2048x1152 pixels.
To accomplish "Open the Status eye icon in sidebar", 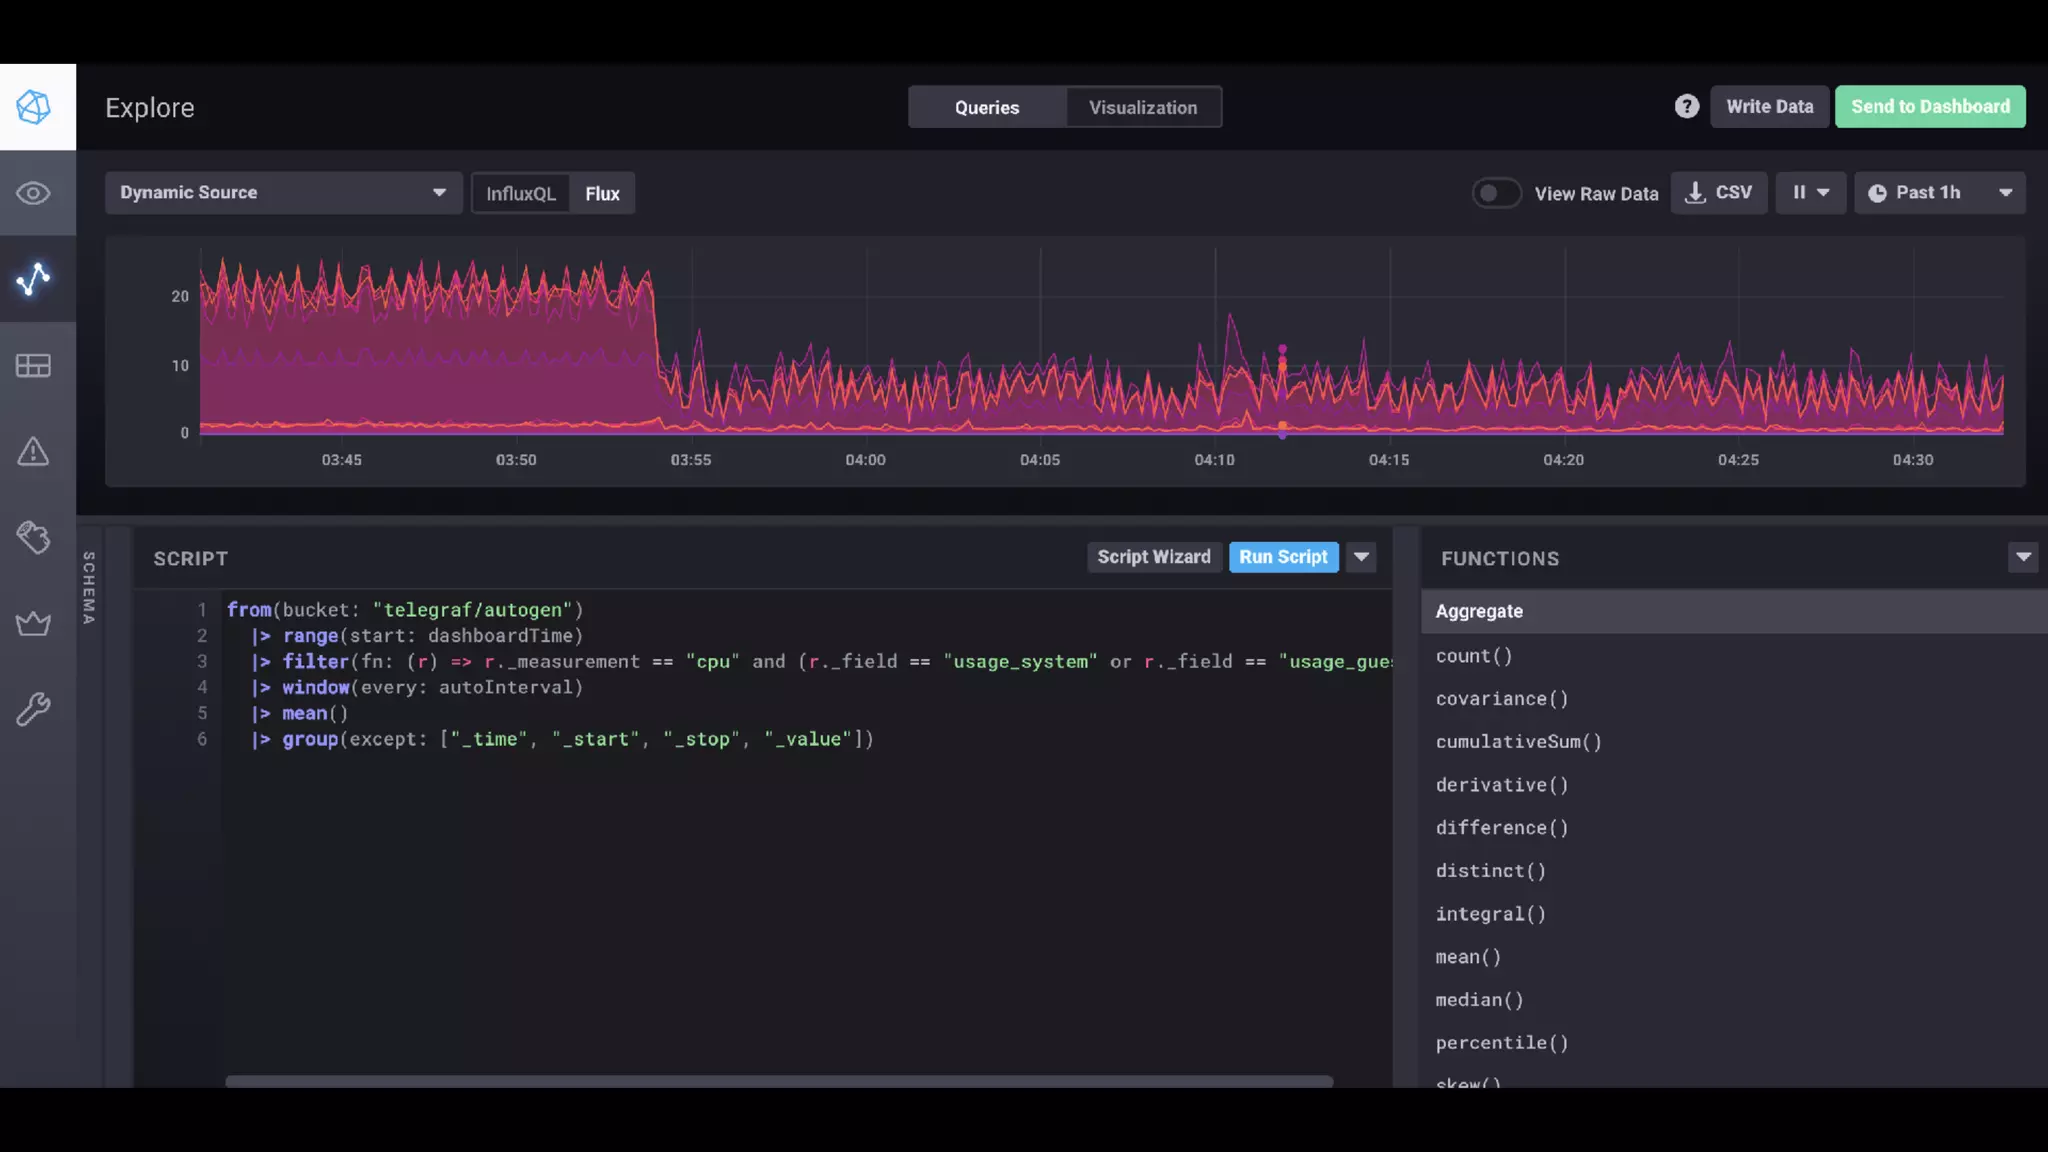I will [x=34, y=193].
